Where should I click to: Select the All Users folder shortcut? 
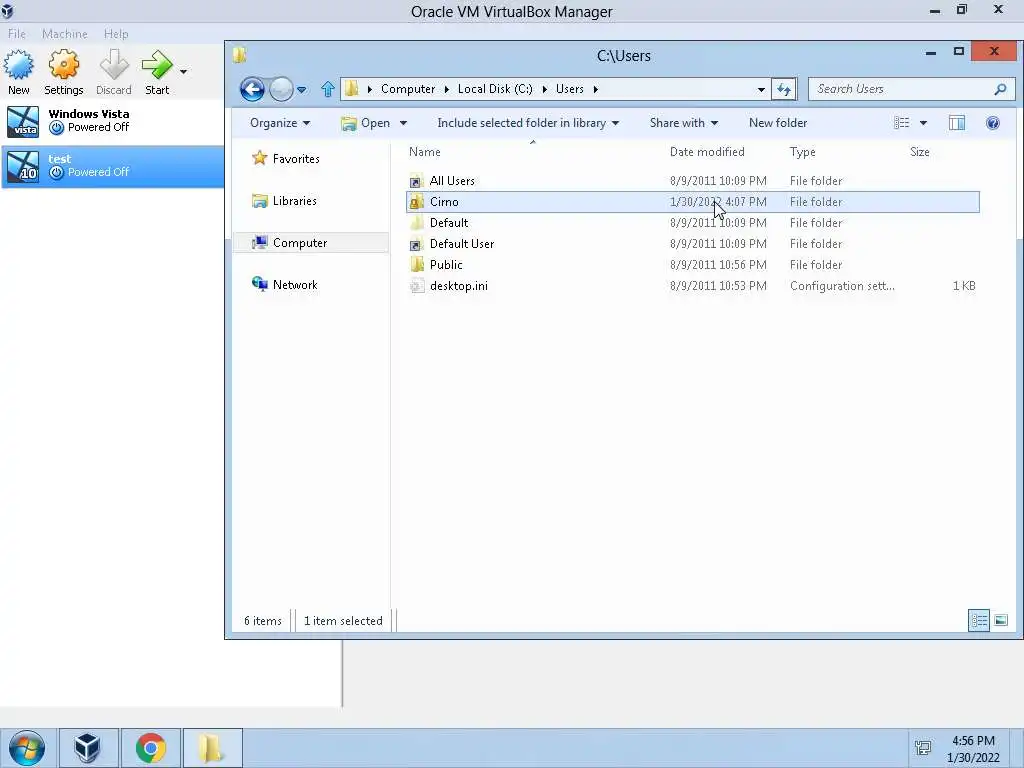(x=692, y=181)
